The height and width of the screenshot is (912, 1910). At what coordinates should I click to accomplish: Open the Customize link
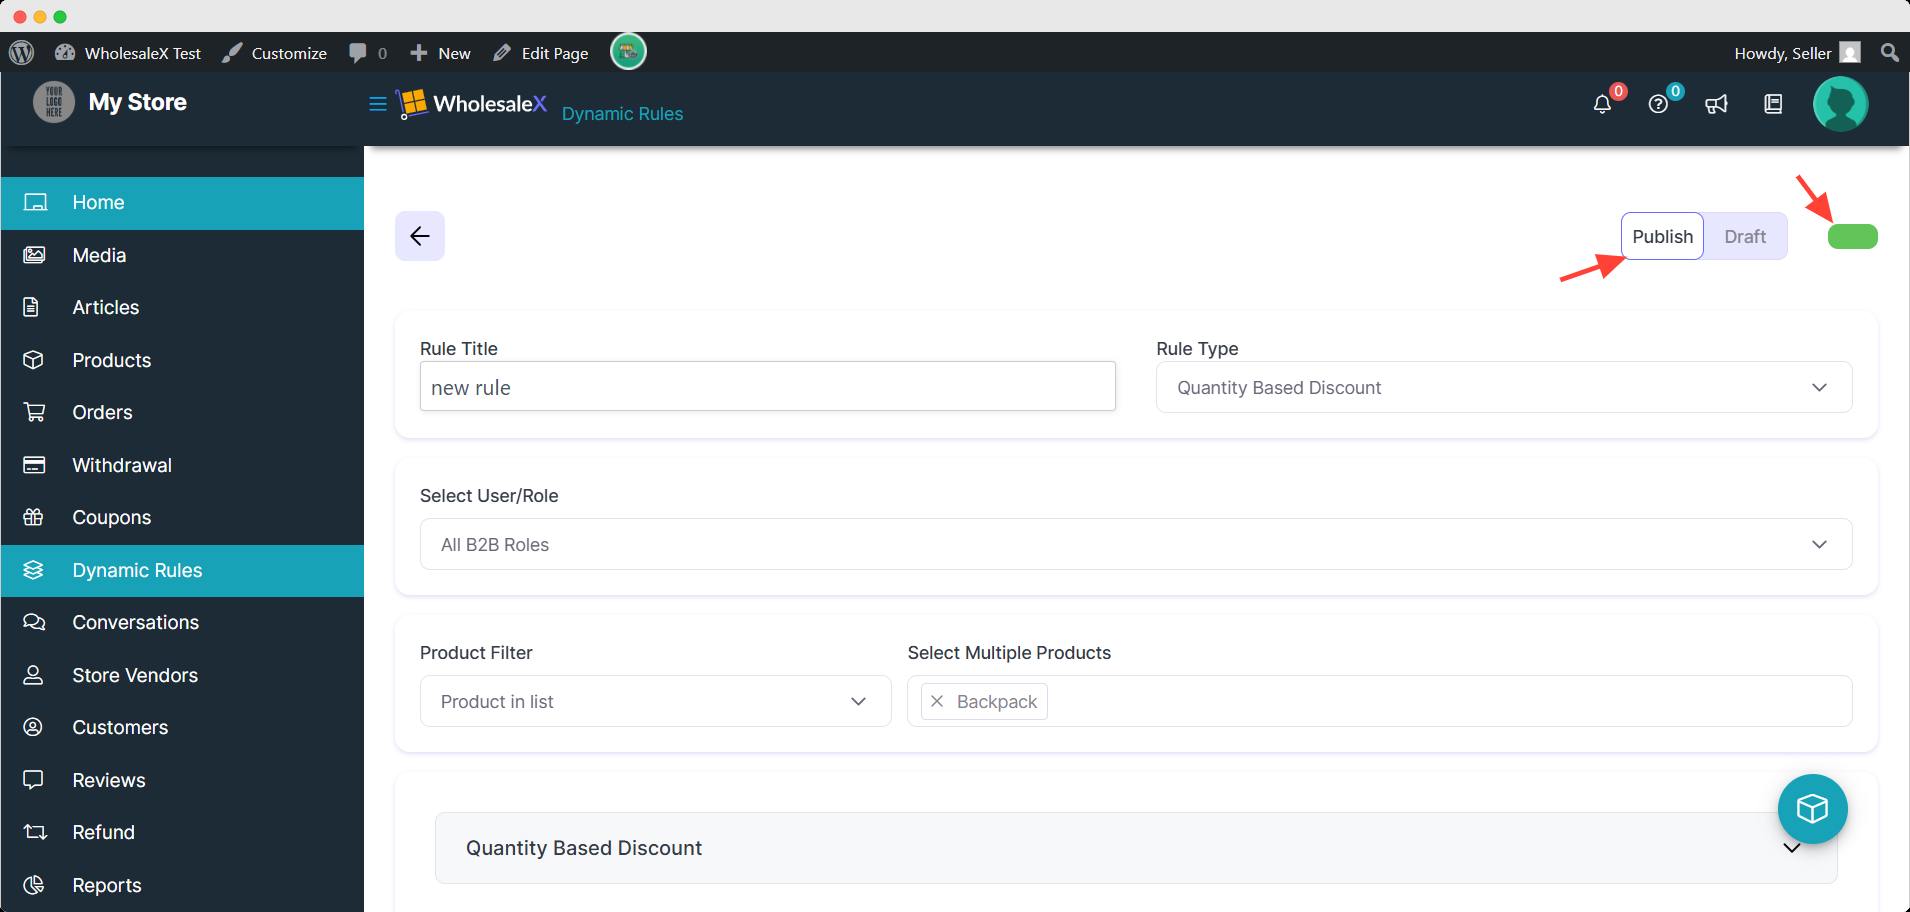click(275, 53)
